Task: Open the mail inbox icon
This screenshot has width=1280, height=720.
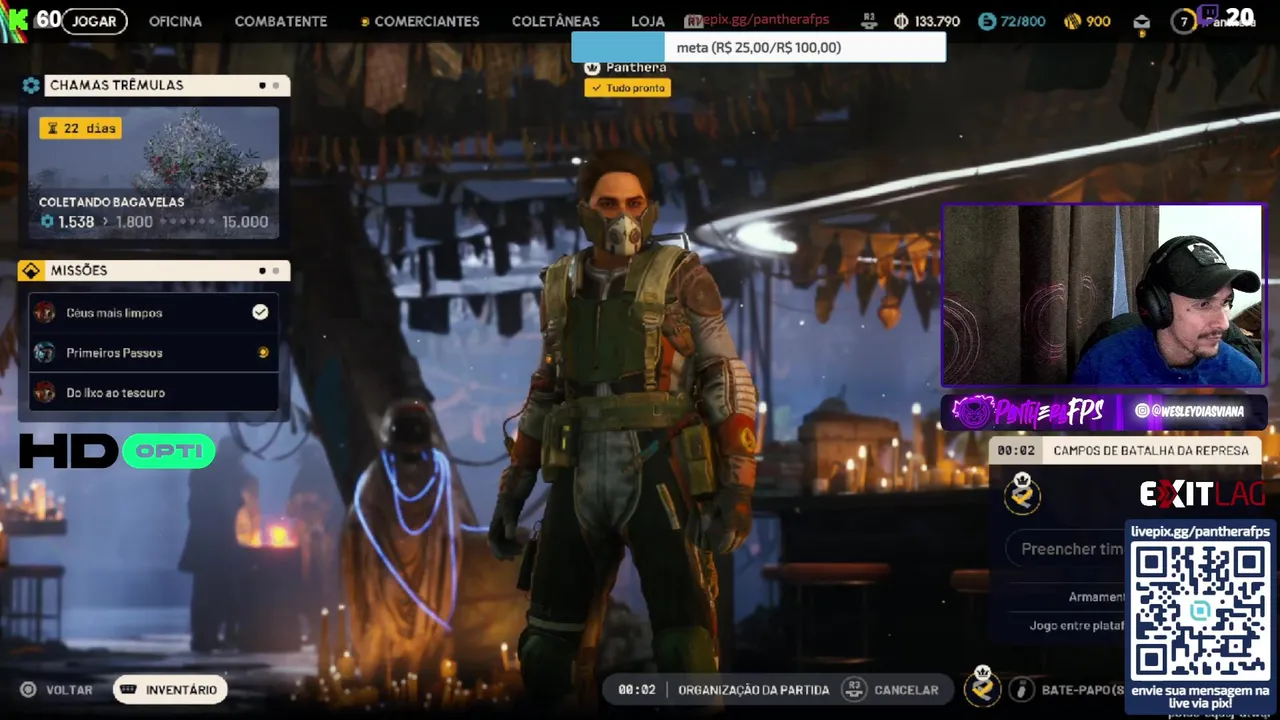Action: tap(1142, 22)
